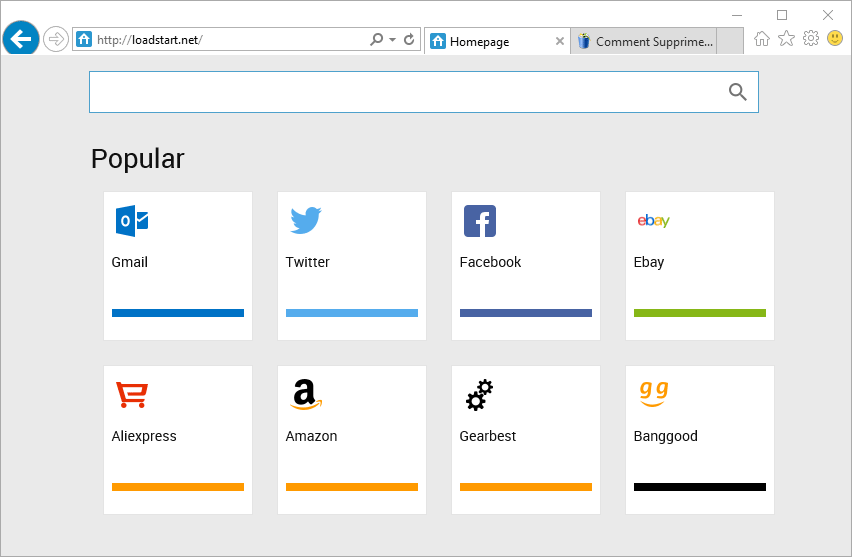
Task: Open the Facebook link label
Action: (490, 262)
